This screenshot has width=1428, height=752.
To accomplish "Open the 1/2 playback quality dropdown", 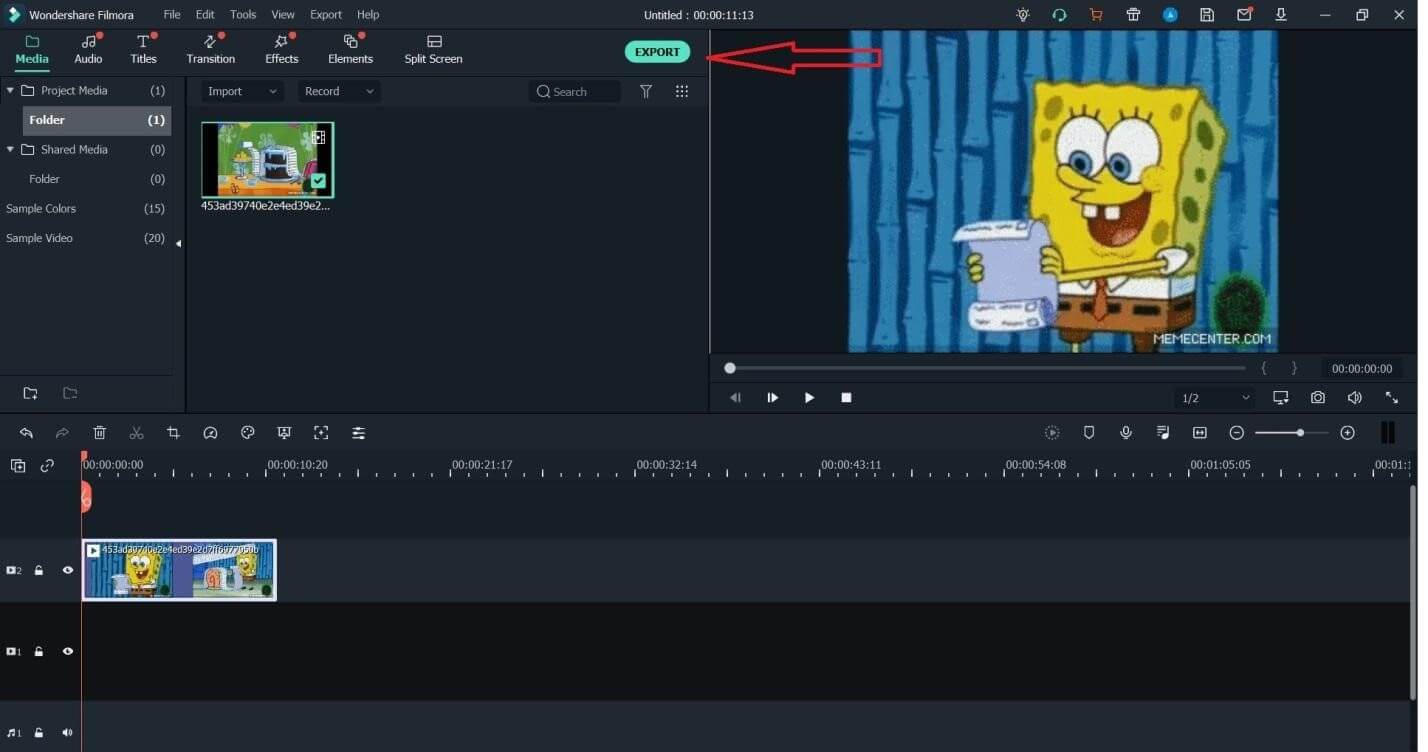I will click(x=1215, y=398).
